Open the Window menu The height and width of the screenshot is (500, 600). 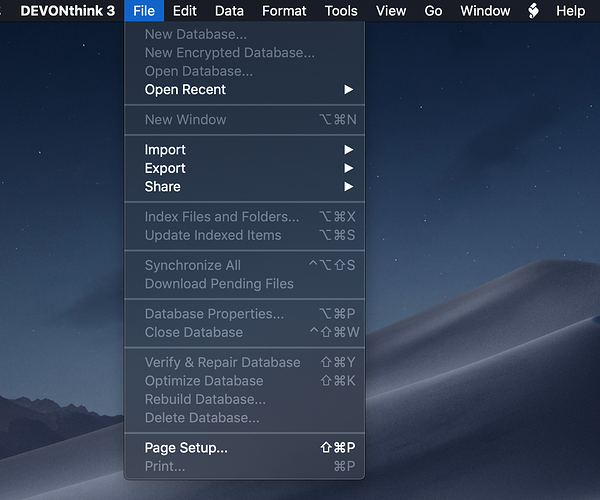(485, 11)
